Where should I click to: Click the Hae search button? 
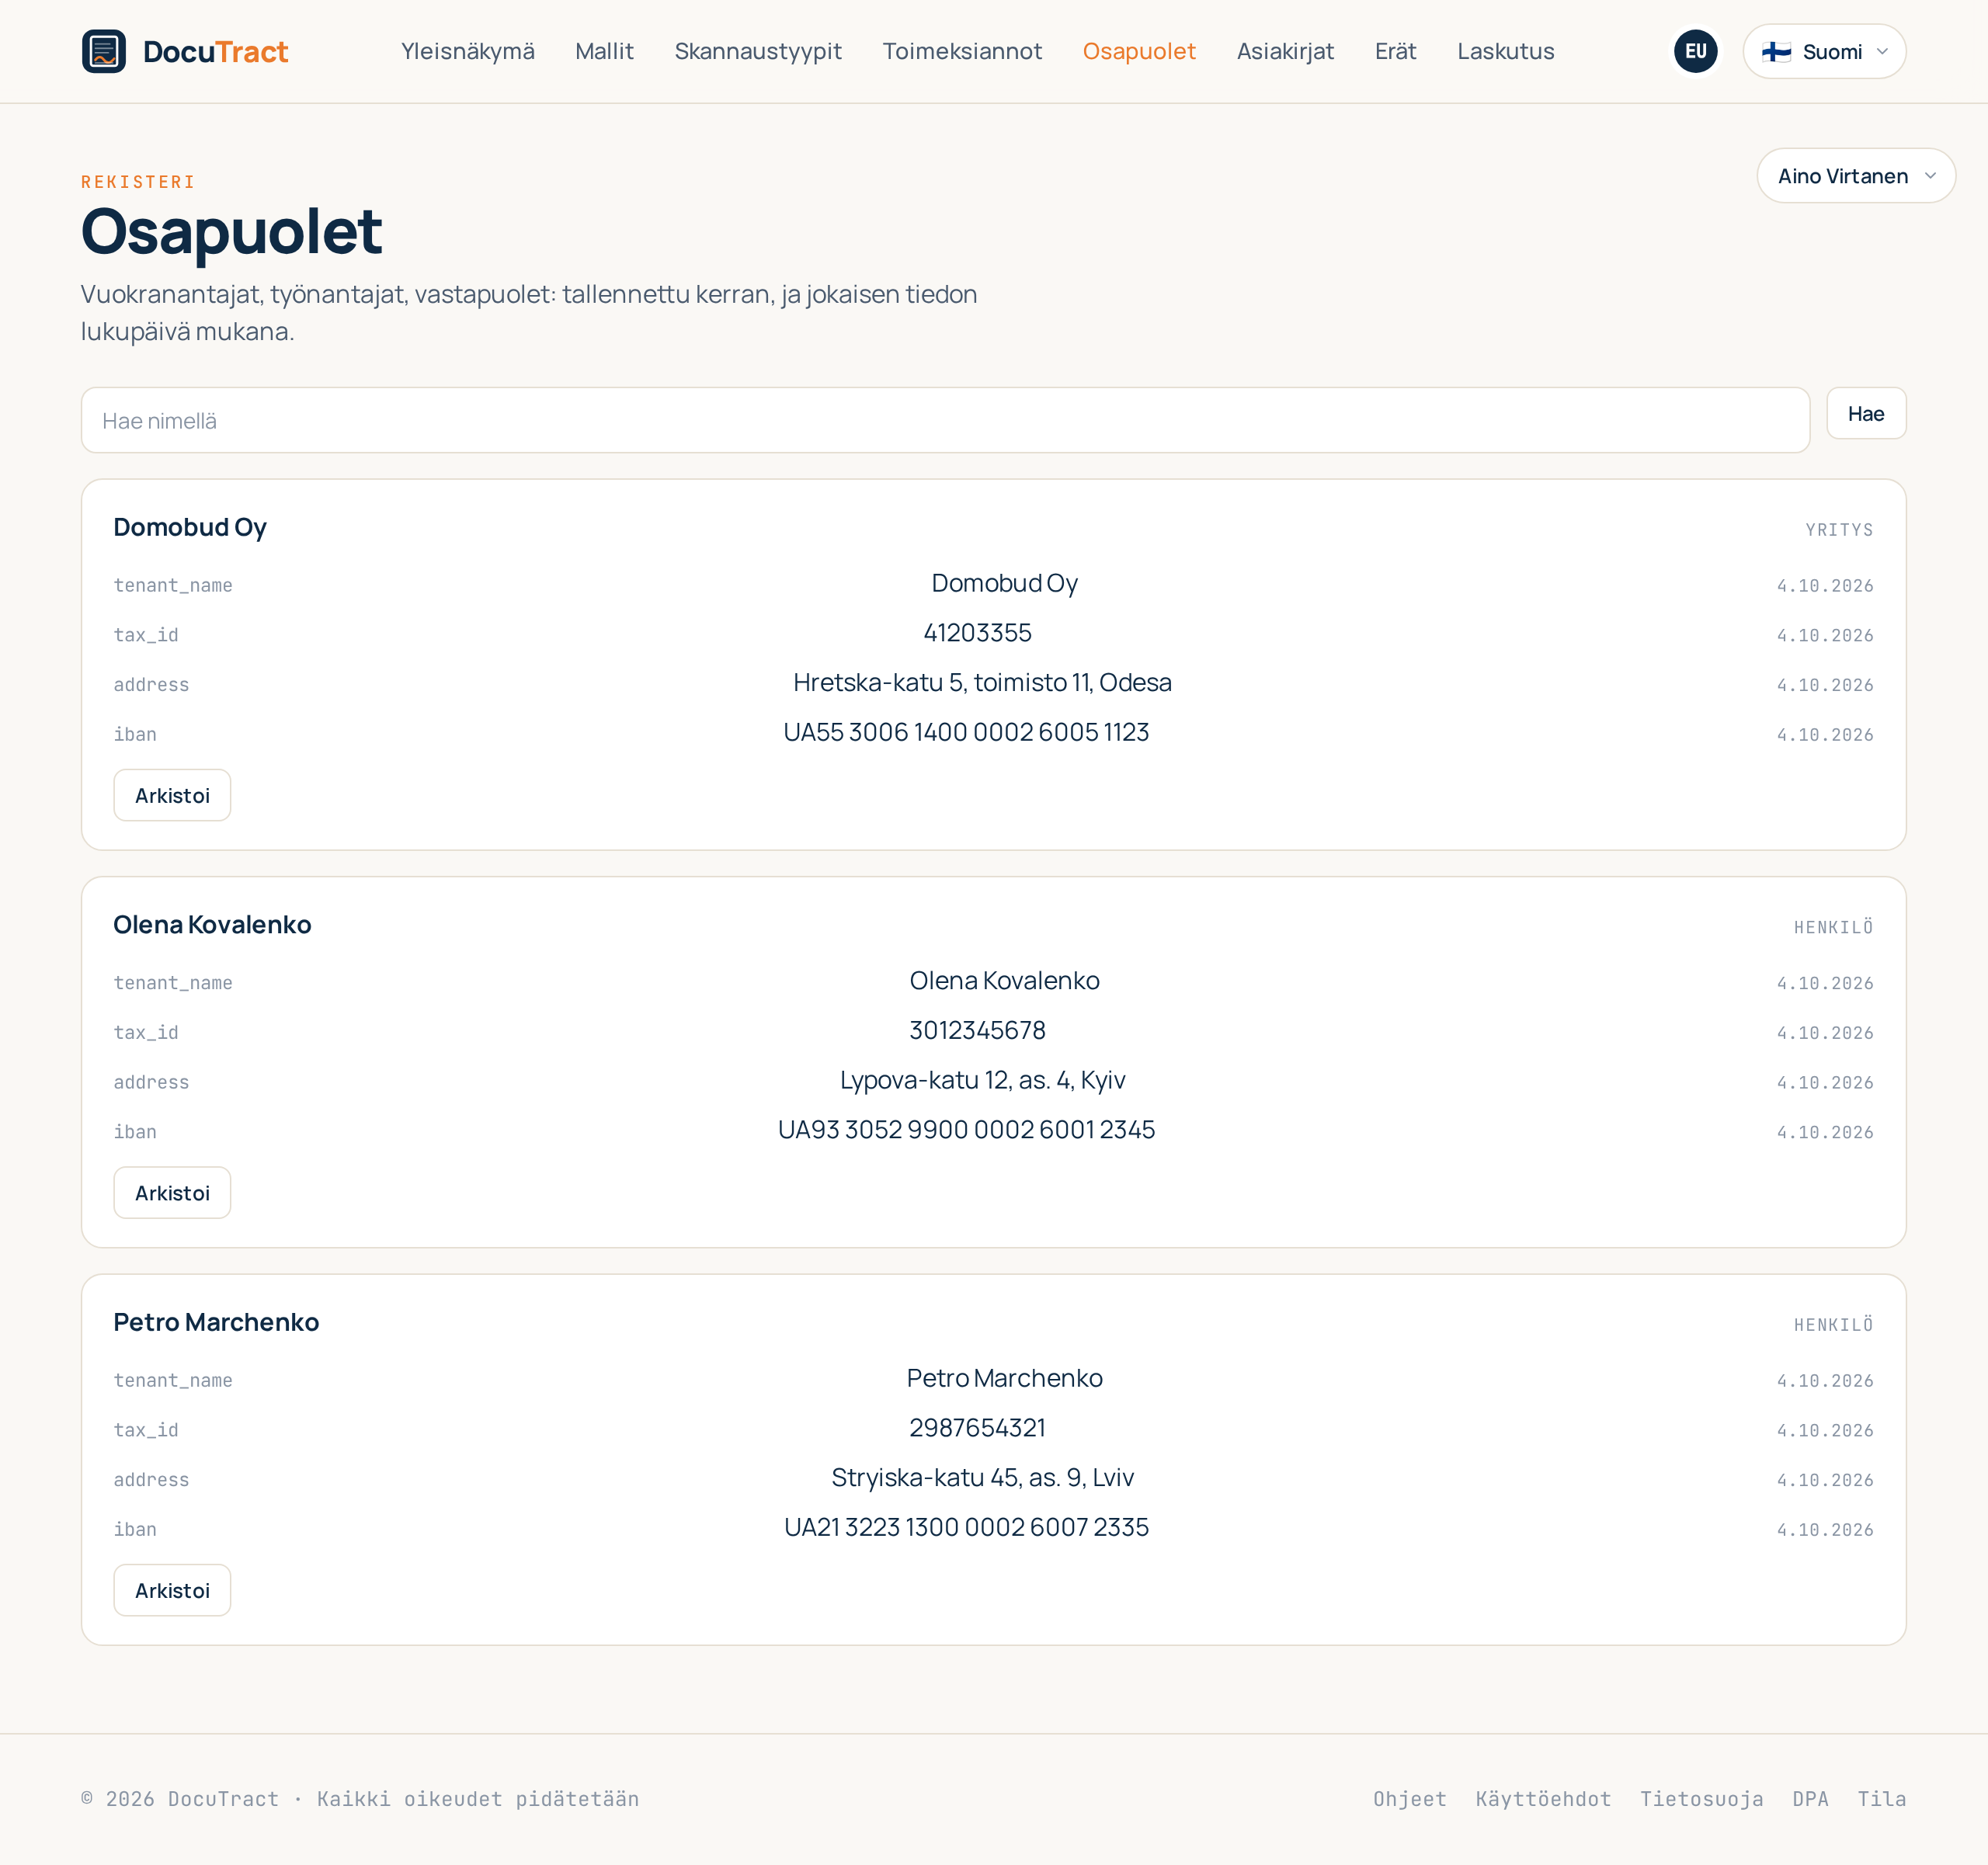1866,413
